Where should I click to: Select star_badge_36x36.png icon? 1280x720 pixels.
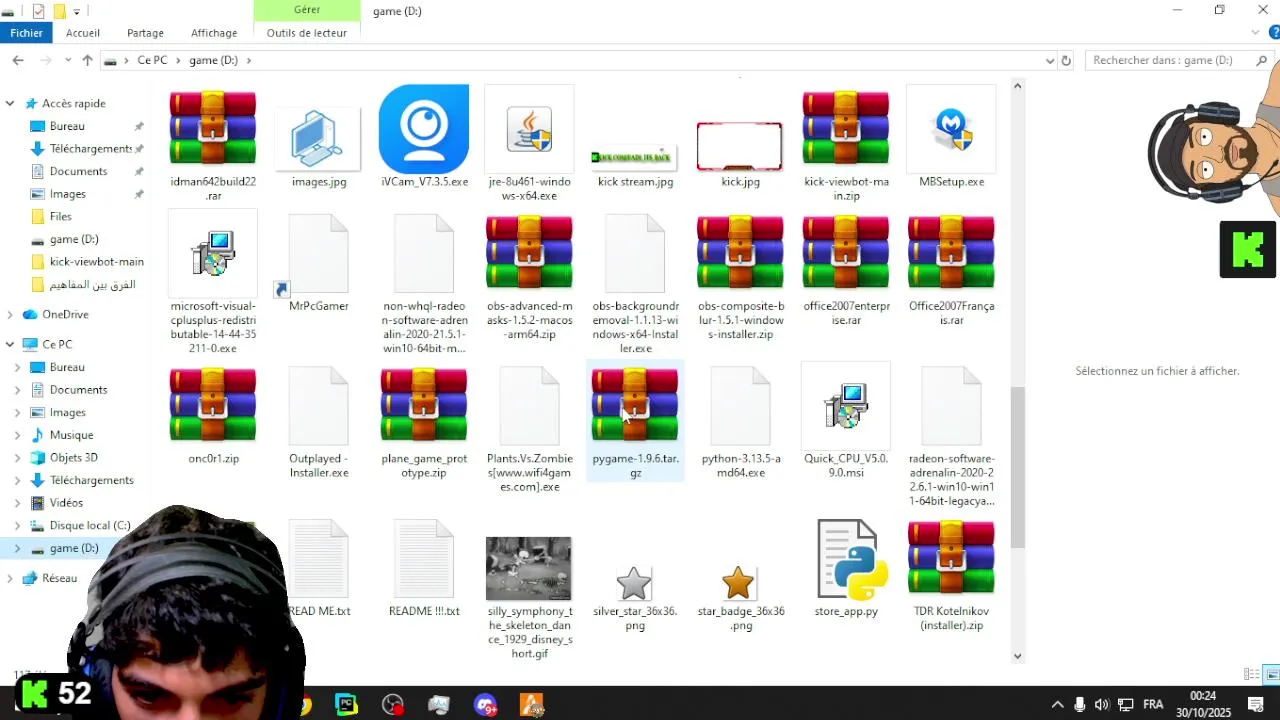coord(738,583)
